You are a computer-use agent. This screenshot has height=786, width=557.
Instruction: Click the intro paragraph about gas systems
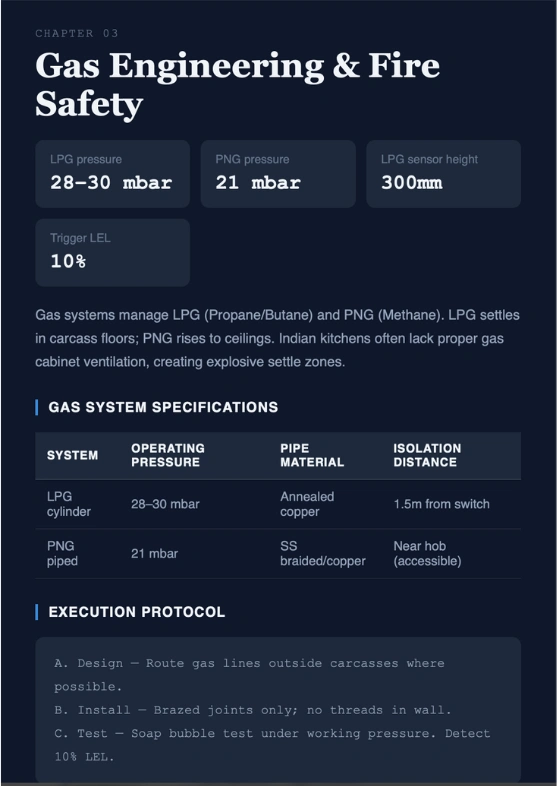click(x=277, y=338)
